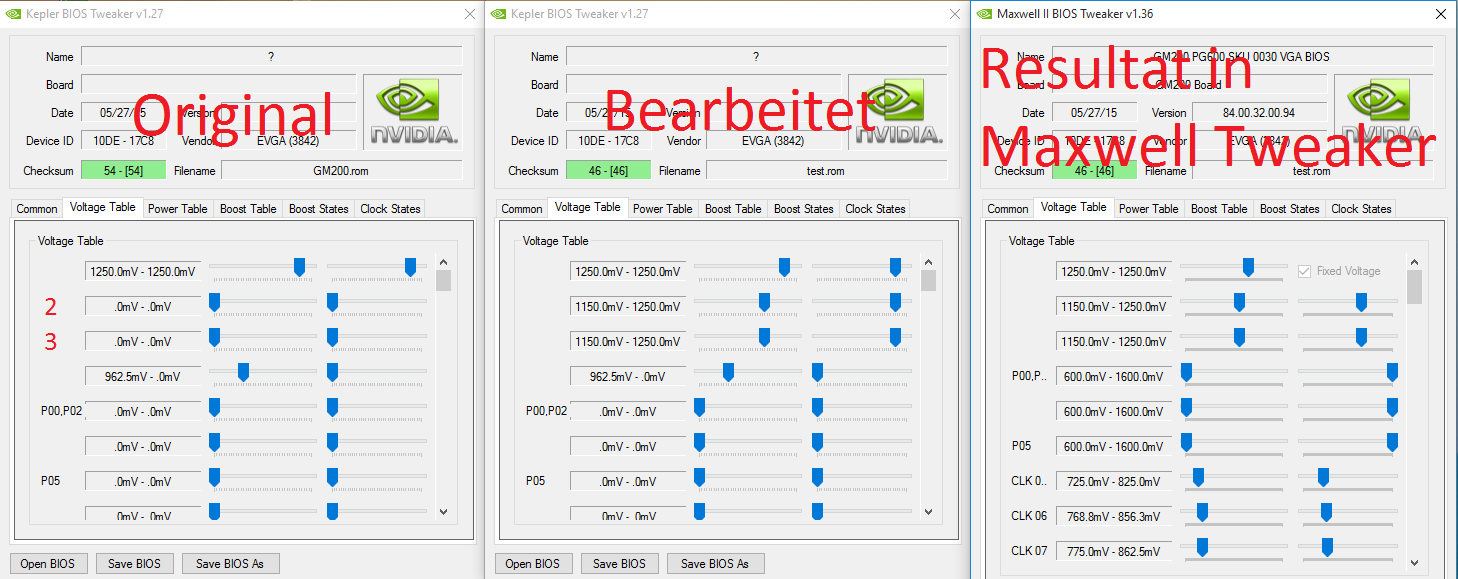Select the Common tab in the Maxwell window

click(x=1008, y=208)
